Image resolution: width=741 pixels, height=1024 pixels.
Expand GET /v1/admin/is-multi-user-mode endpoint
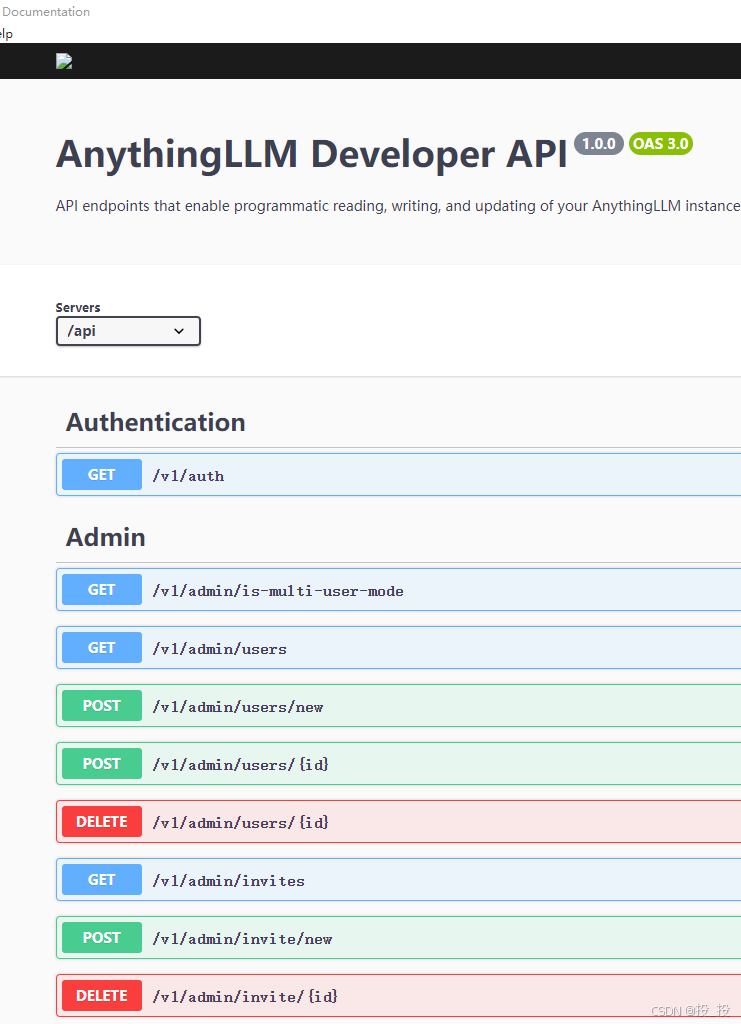click(398, 590)
